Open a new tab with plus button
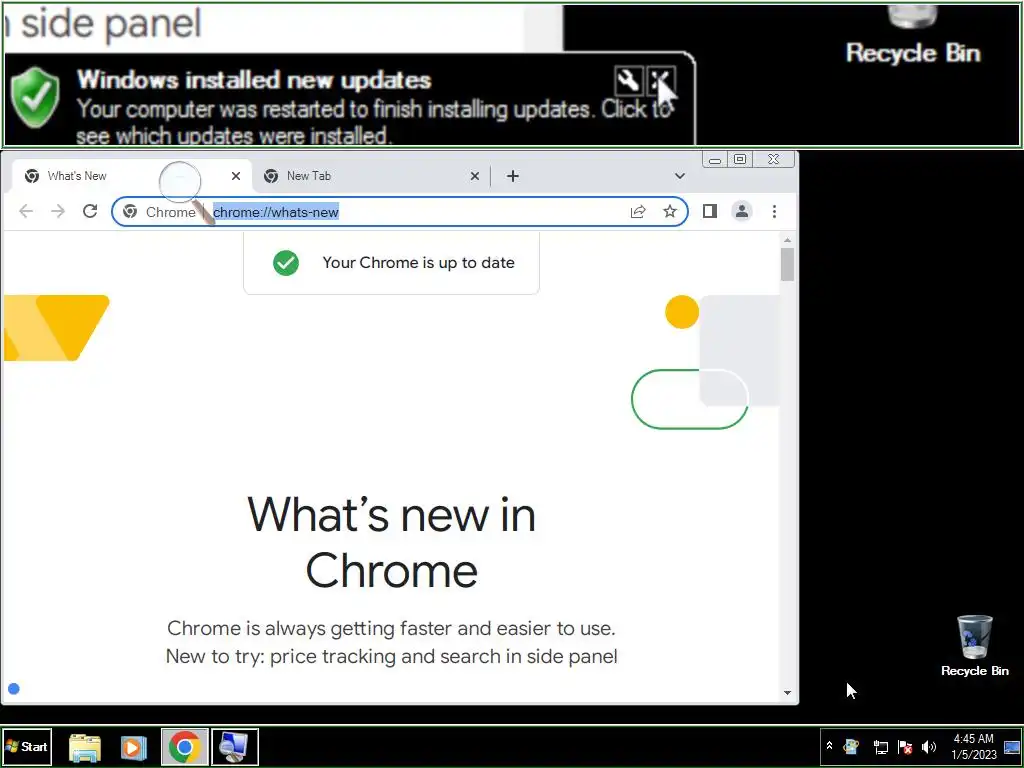1024x768 pixels. click(x=513, y=176)
